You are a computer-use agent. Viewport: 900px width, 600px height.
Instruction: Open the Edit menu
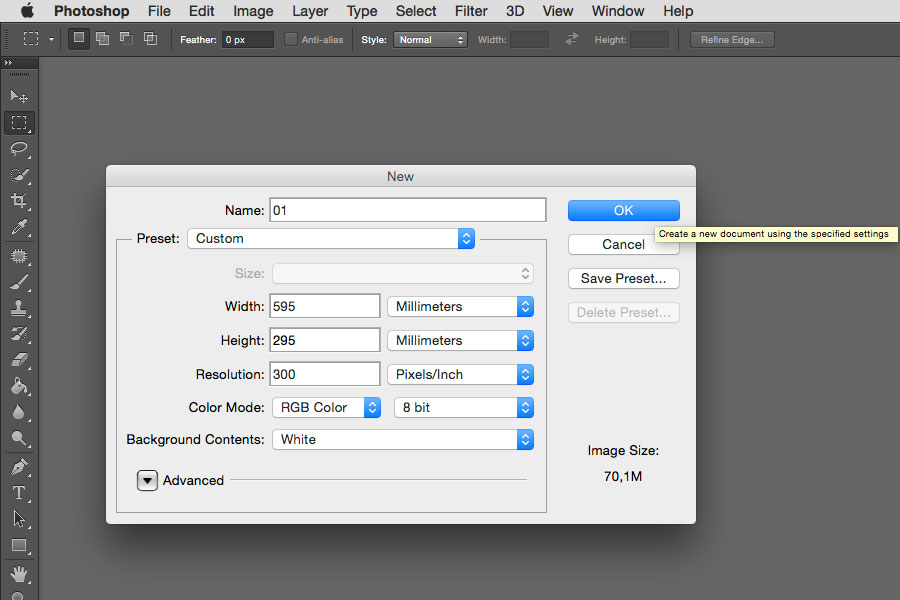pyautogui.click(x=201, y=11)
